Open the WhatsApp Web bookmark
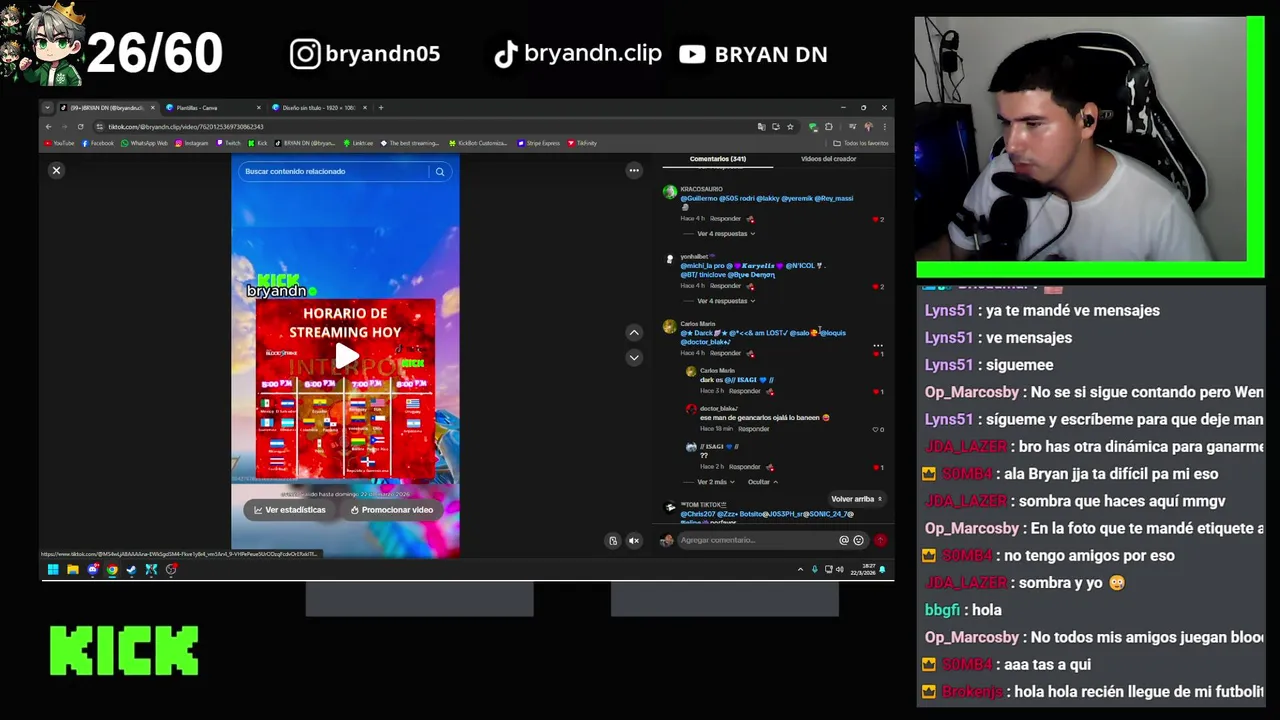 (x=144, y=143)
